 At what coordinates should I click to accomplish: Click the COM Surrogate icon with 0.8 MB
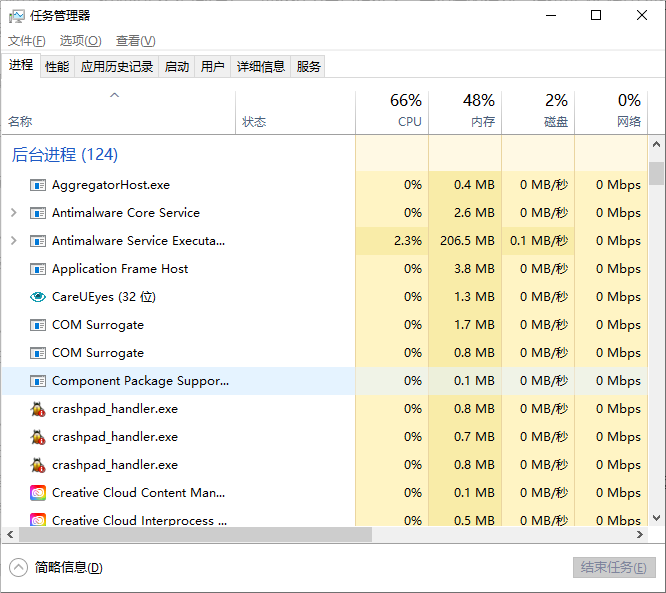click(38, 353)
